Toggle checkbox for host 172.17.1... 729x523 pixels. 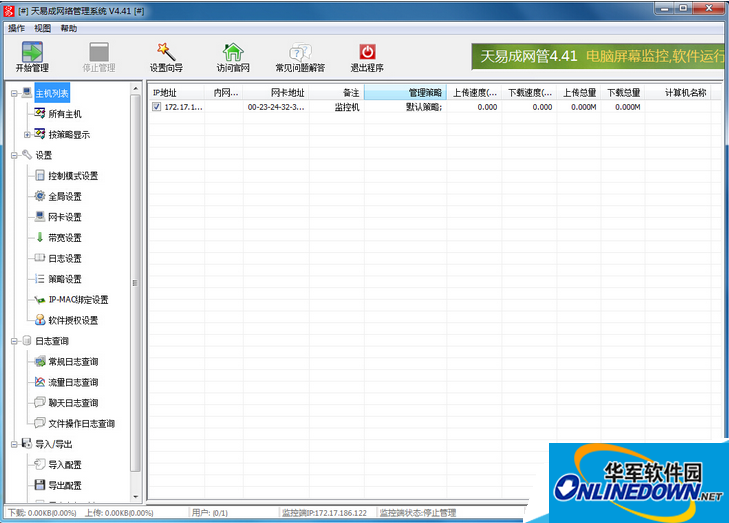click(x=157, y=107)
